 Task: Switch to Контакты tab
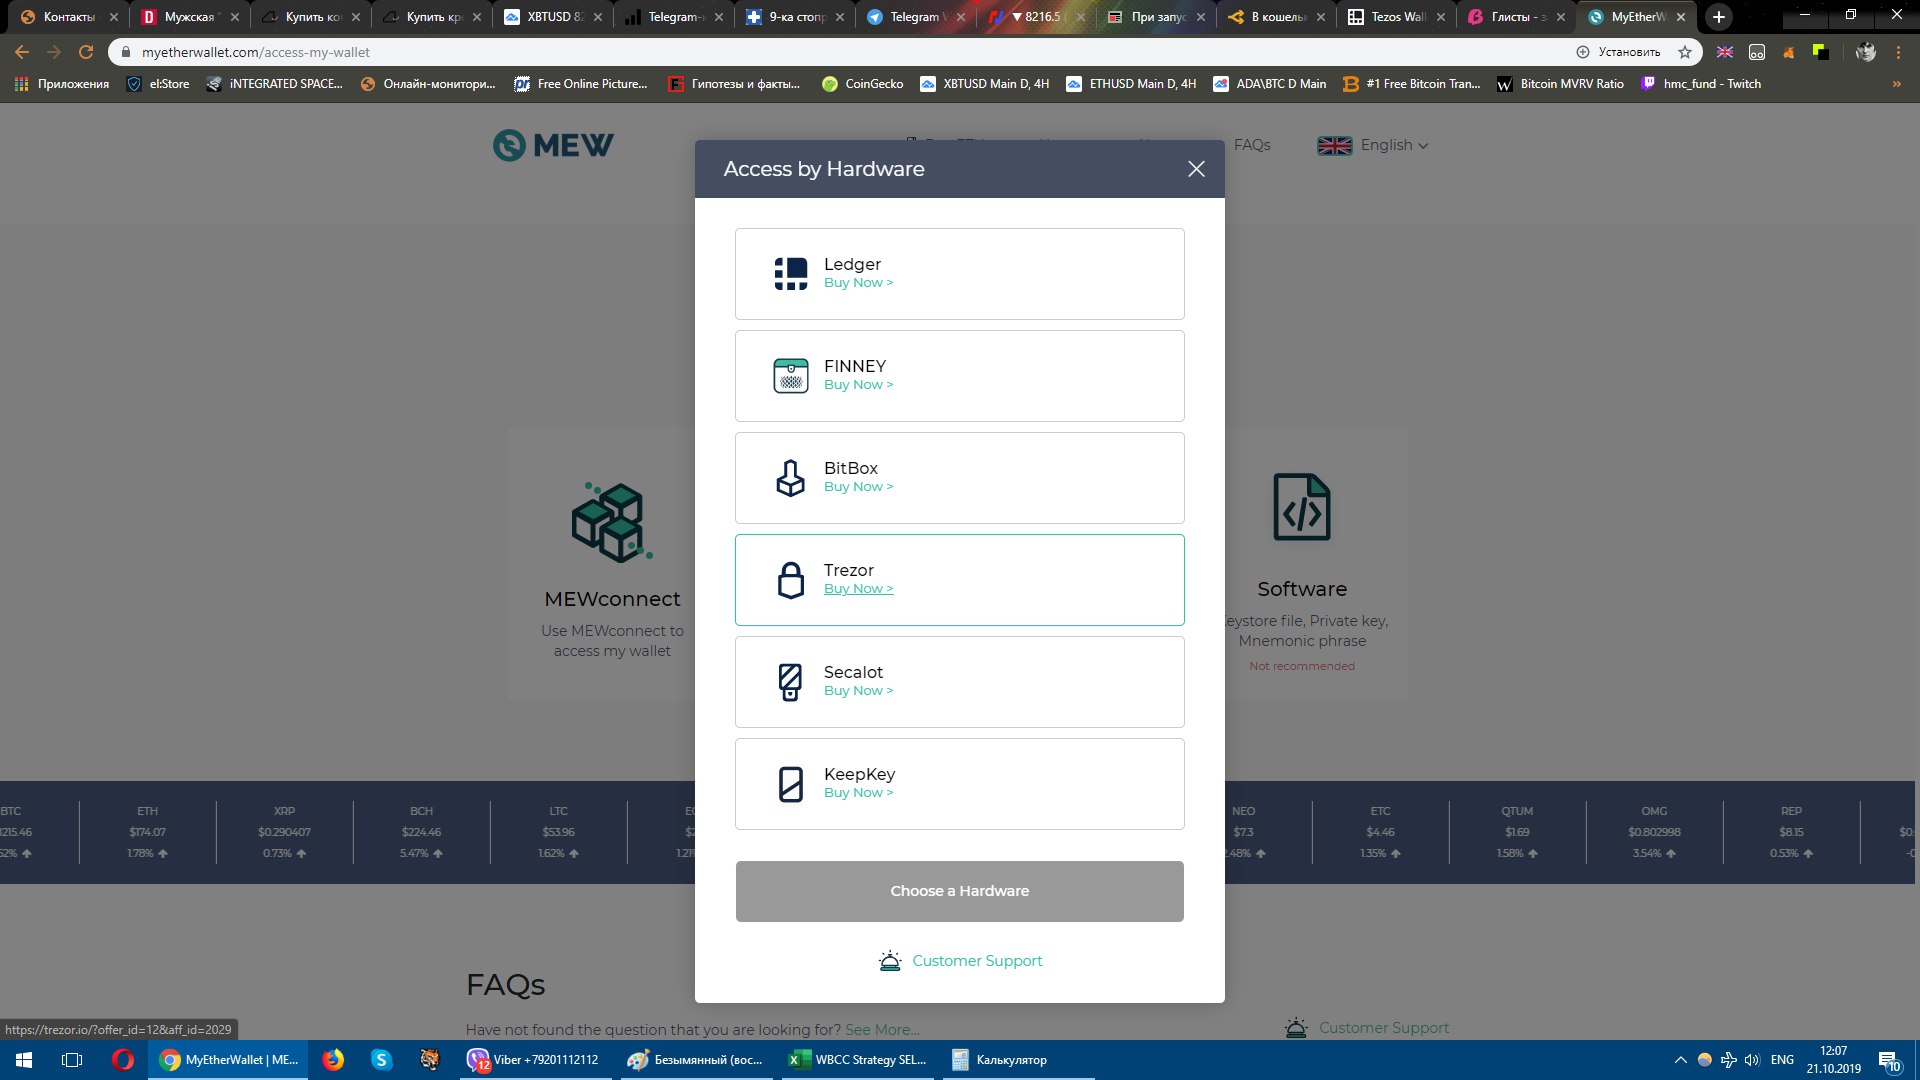pos(68,17)
